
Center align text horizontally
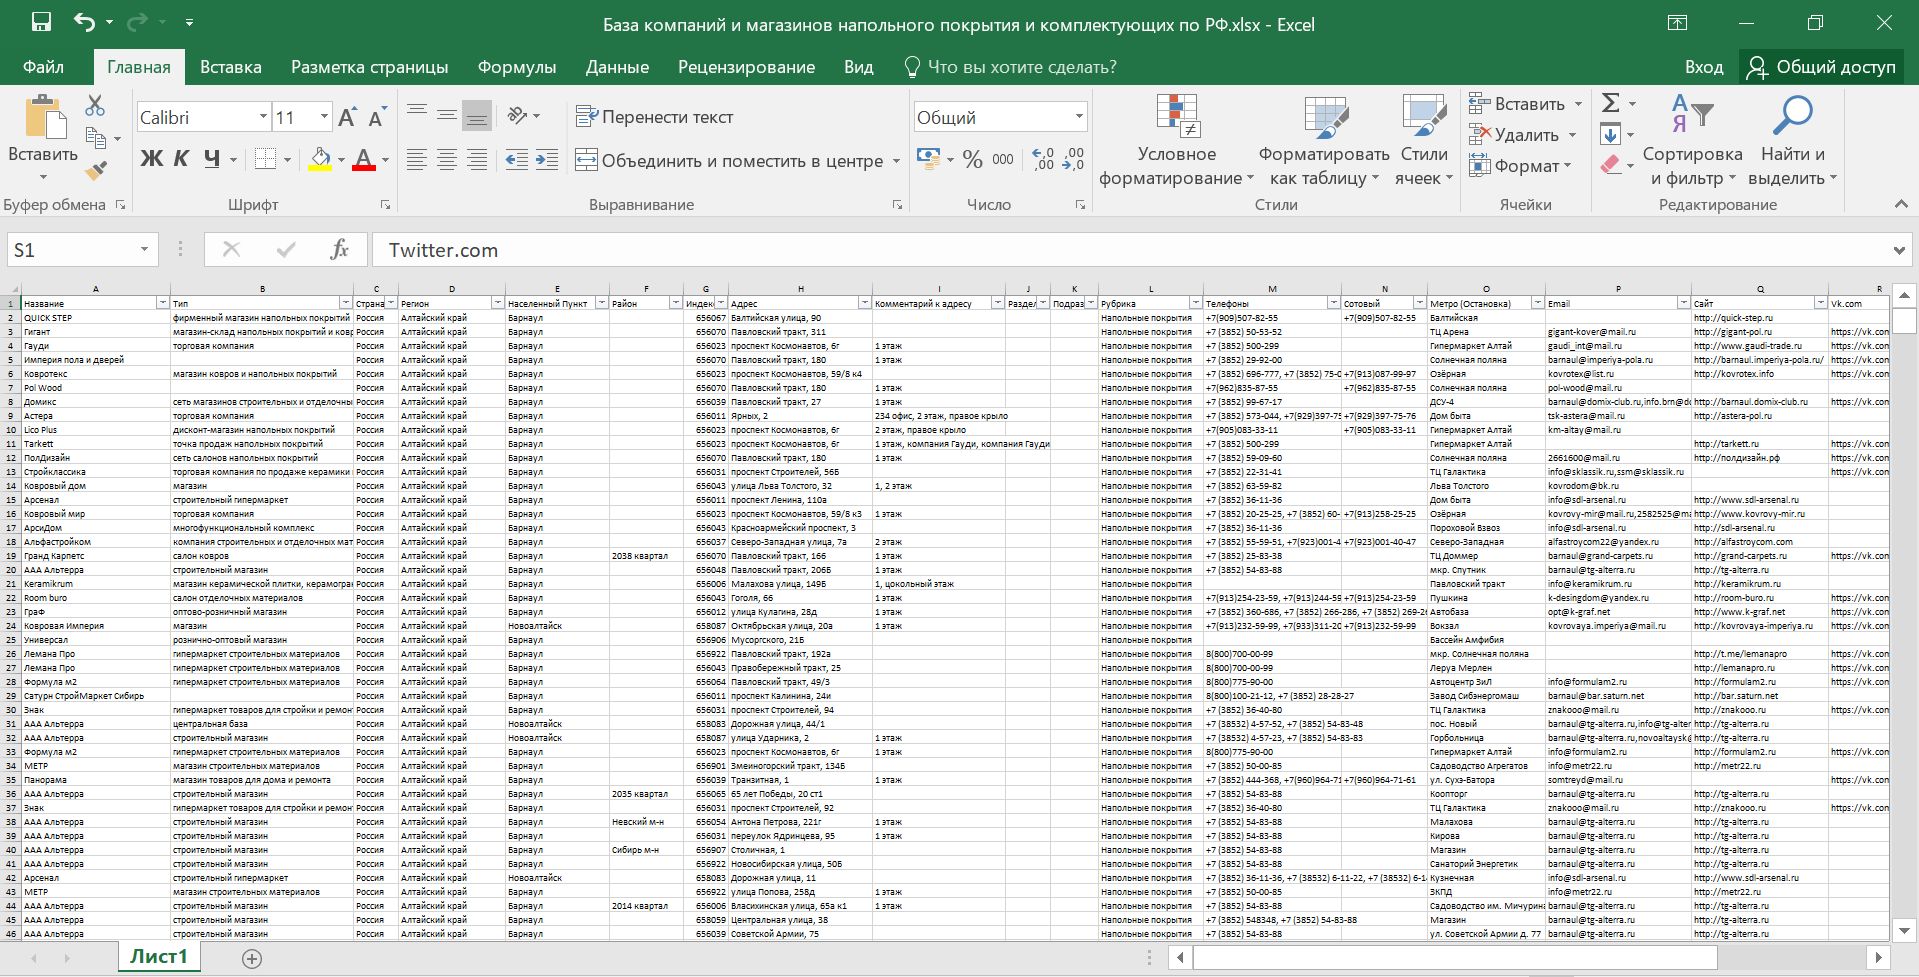[x=447, y=160]
